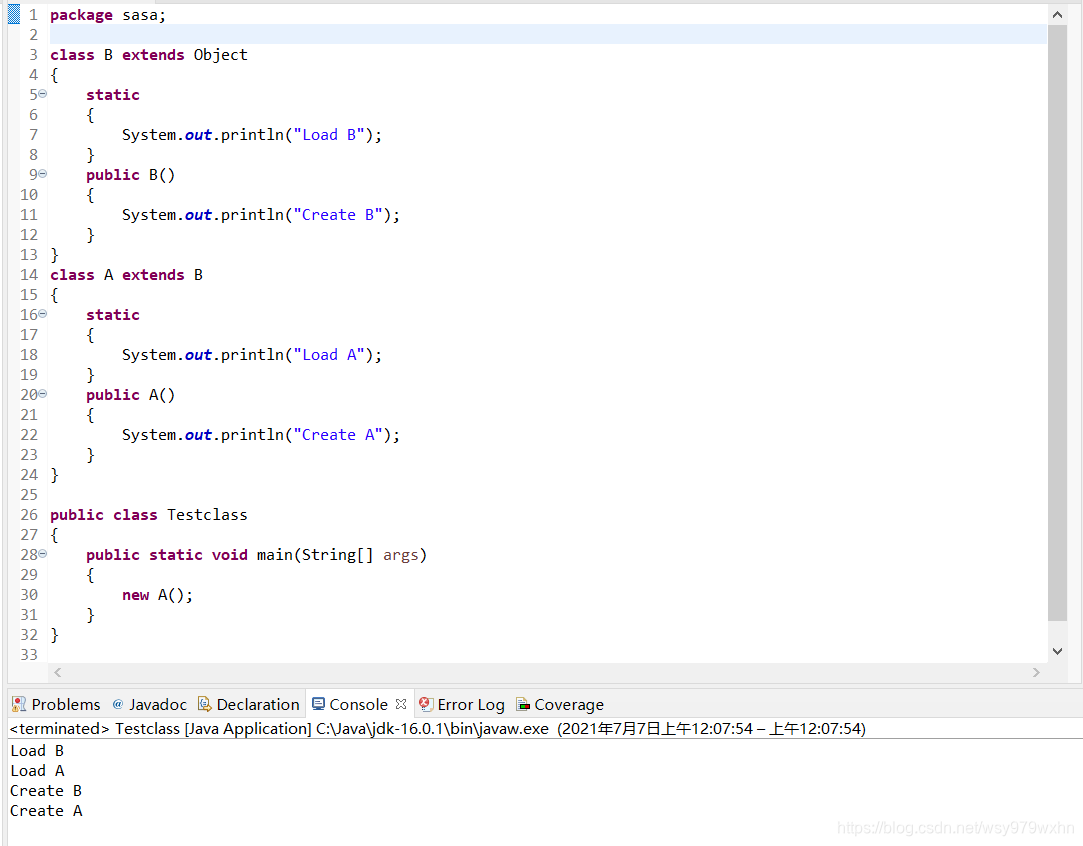Click 'public A()' constructor signature
This screenshot has height=846, width=1083.
(131, 395)
